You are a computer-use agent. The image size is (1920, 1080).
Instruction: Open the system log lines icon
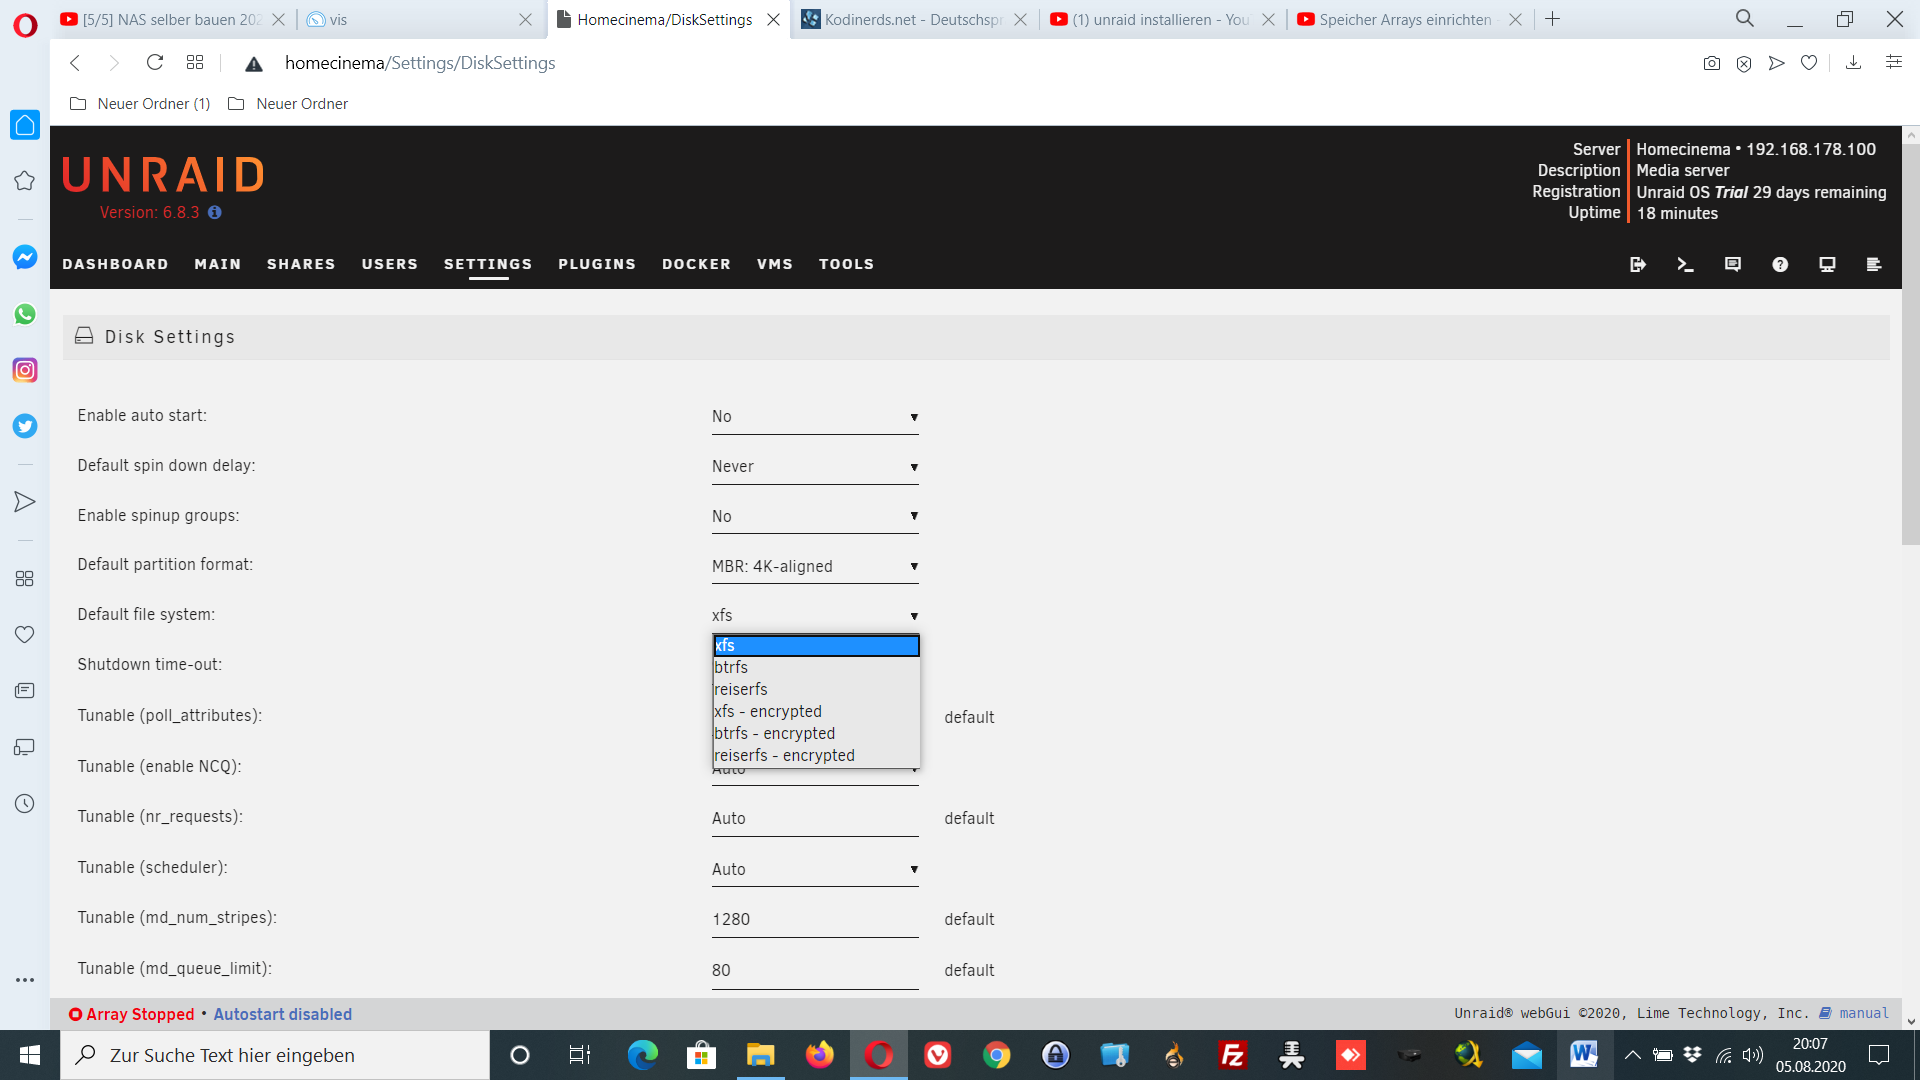[1874, 265]
